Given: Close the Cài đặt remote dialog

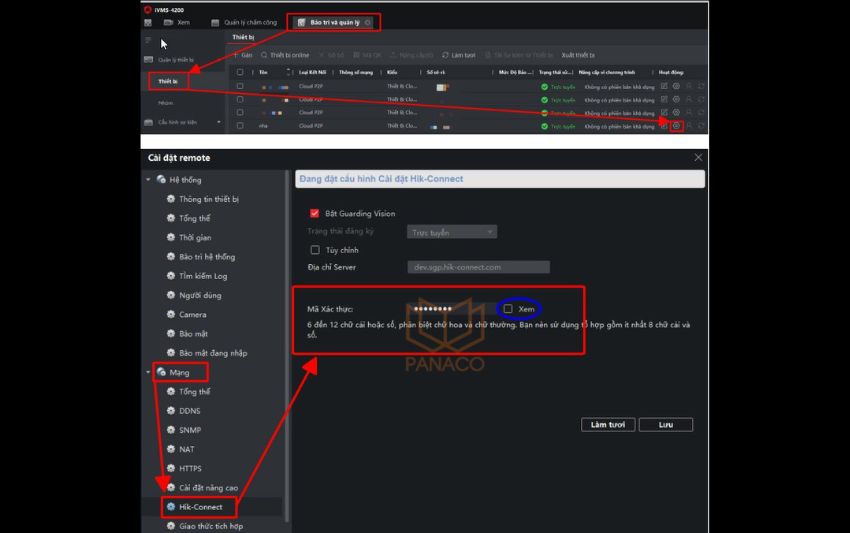Looking at the screenshot, I should pyautogui.click(x=698, y=157).
